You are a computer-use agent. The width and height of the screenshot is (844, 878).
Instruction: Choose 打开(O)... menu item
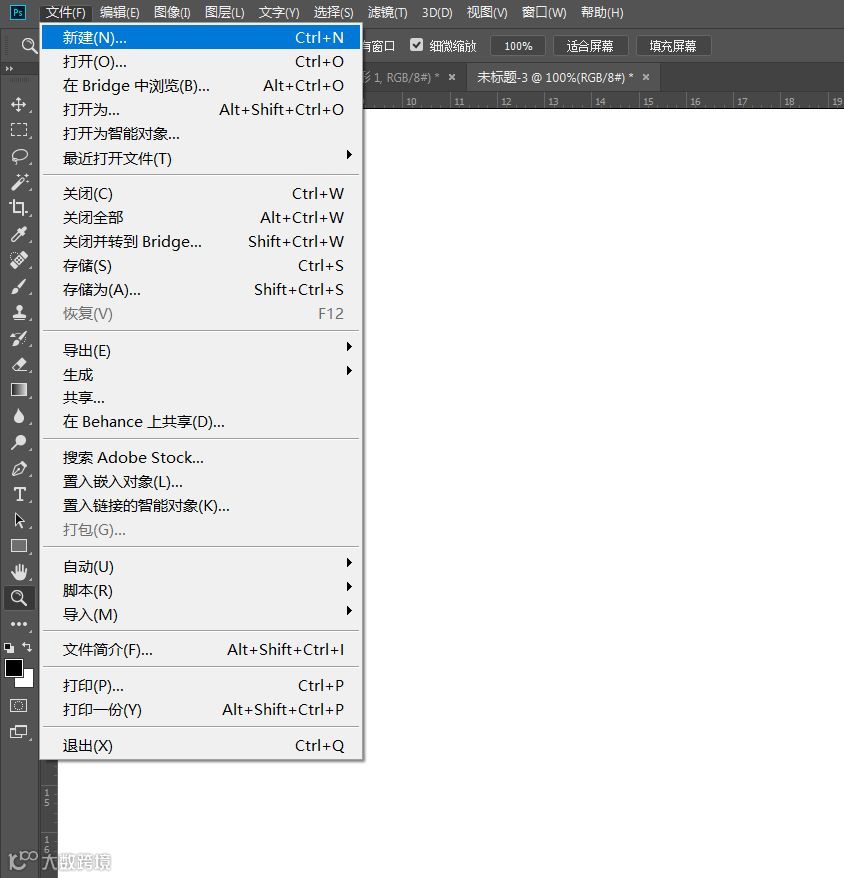click(x=202, y=62)
